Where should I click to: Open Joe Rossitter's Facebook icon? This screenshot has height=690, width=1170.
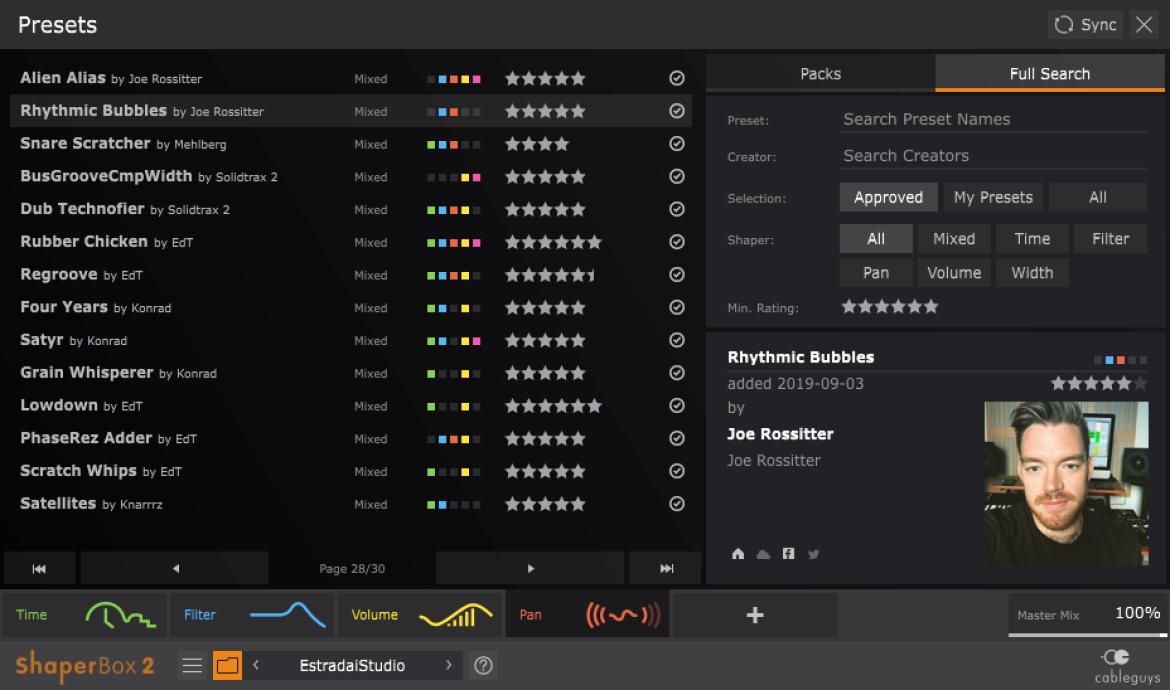(789, 553)
